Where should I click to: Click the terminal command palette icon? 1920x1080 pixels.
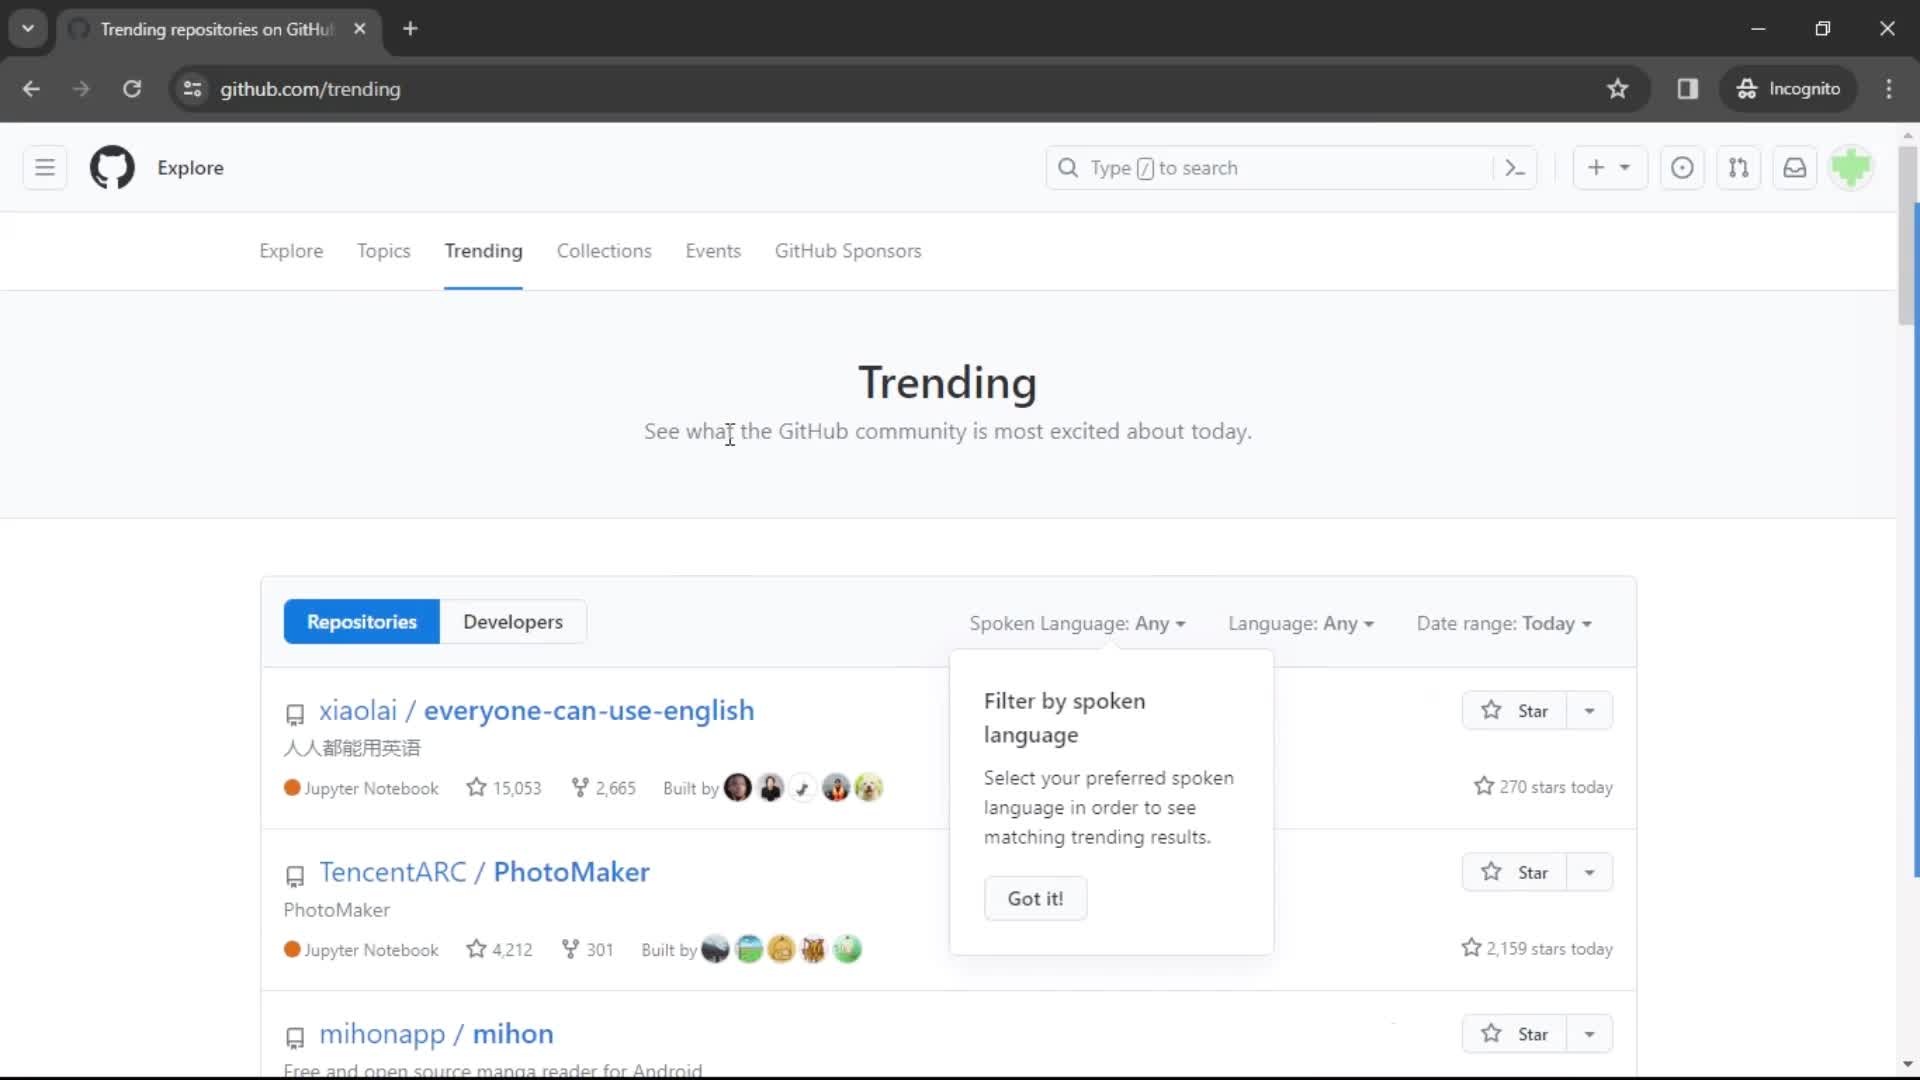tap(1514, 167)
